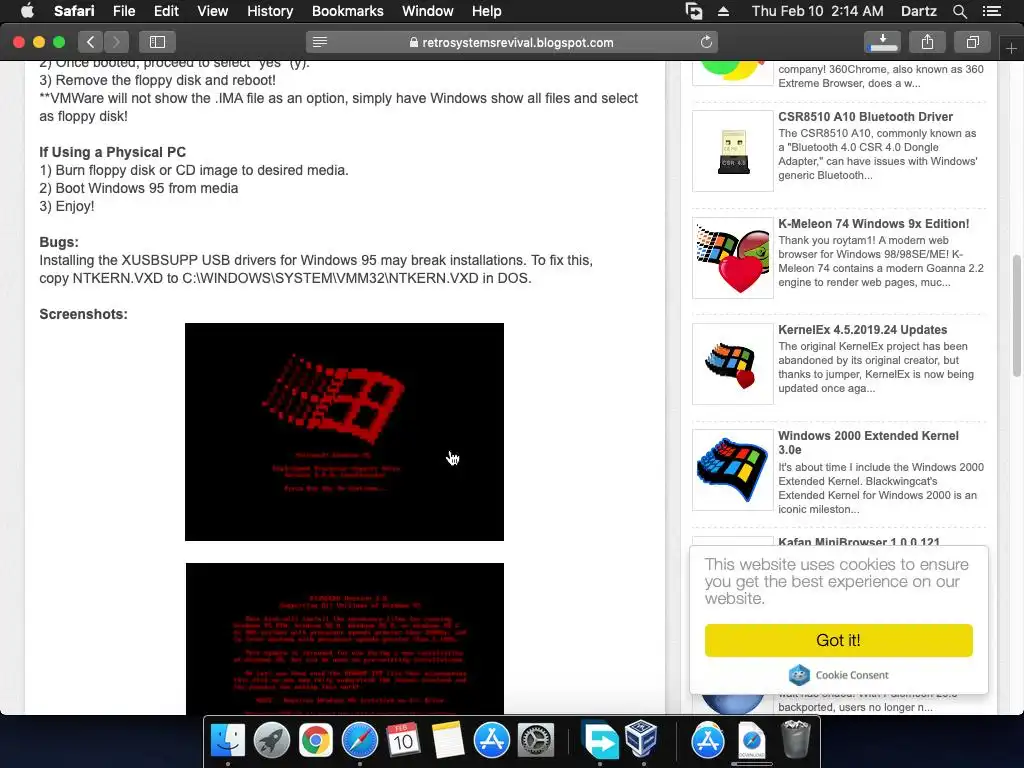Click the 'If Using a Physical PC' heading
The image size is (1024, 768).
pos(112,152)
